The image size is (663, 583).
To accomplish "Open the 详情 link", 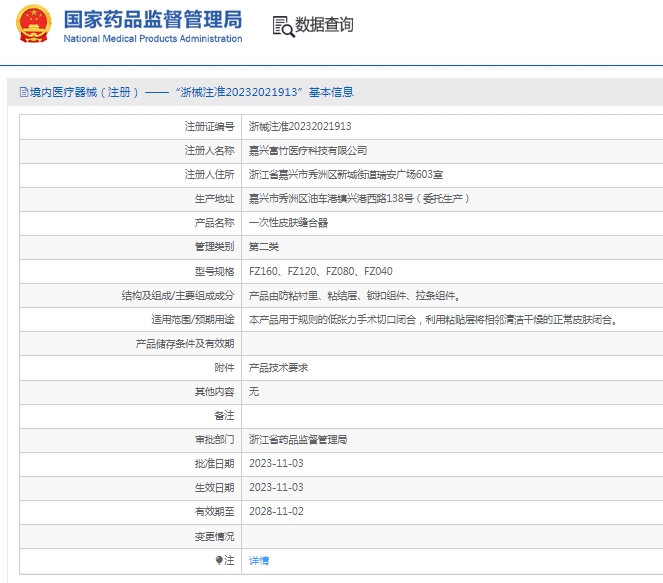I will [259, 561].
